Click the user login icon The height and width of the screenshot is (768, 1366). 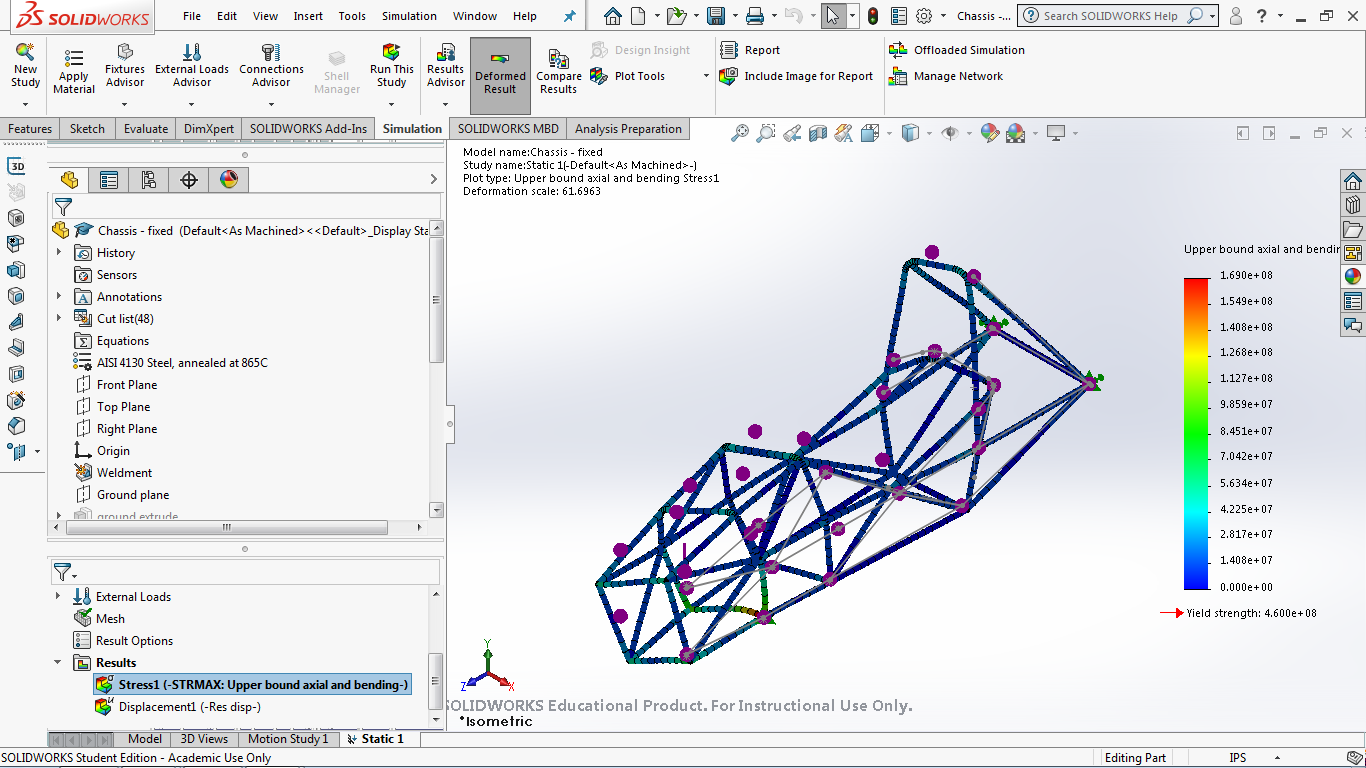point(1236,16)
